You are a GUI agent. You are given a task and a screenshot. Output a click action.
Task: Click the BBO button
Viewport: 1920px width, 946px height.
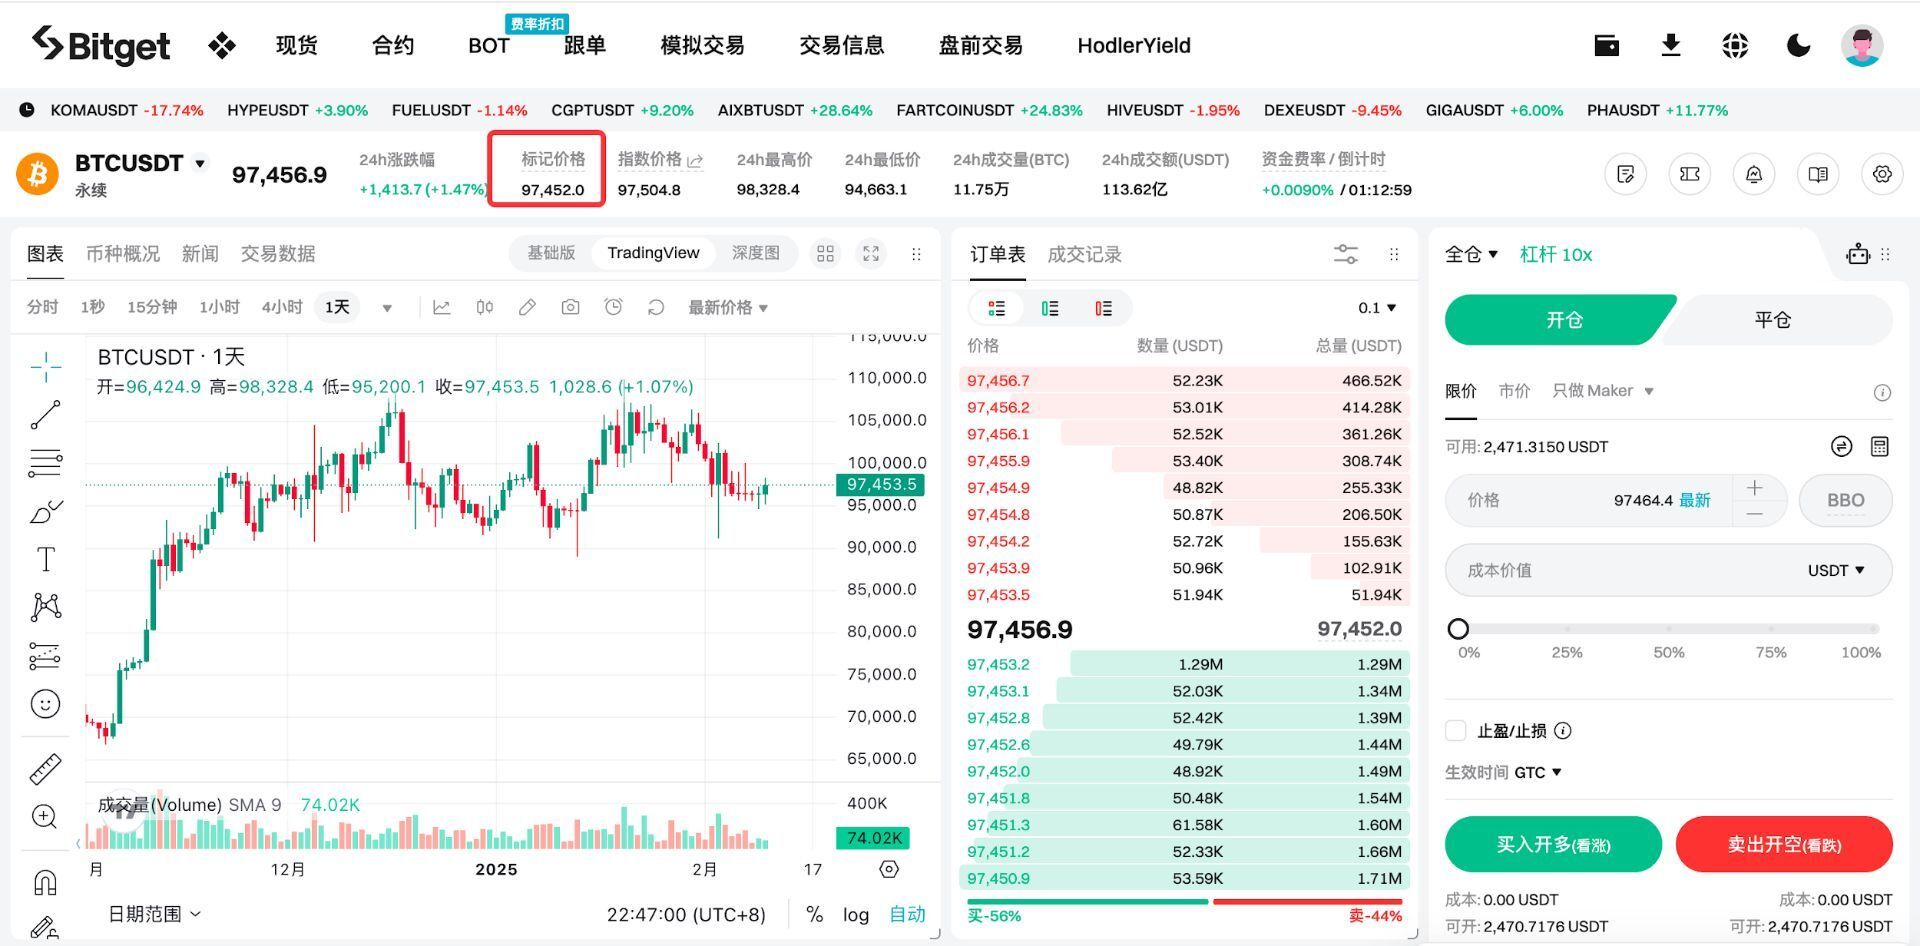[x=1845, y=500]
